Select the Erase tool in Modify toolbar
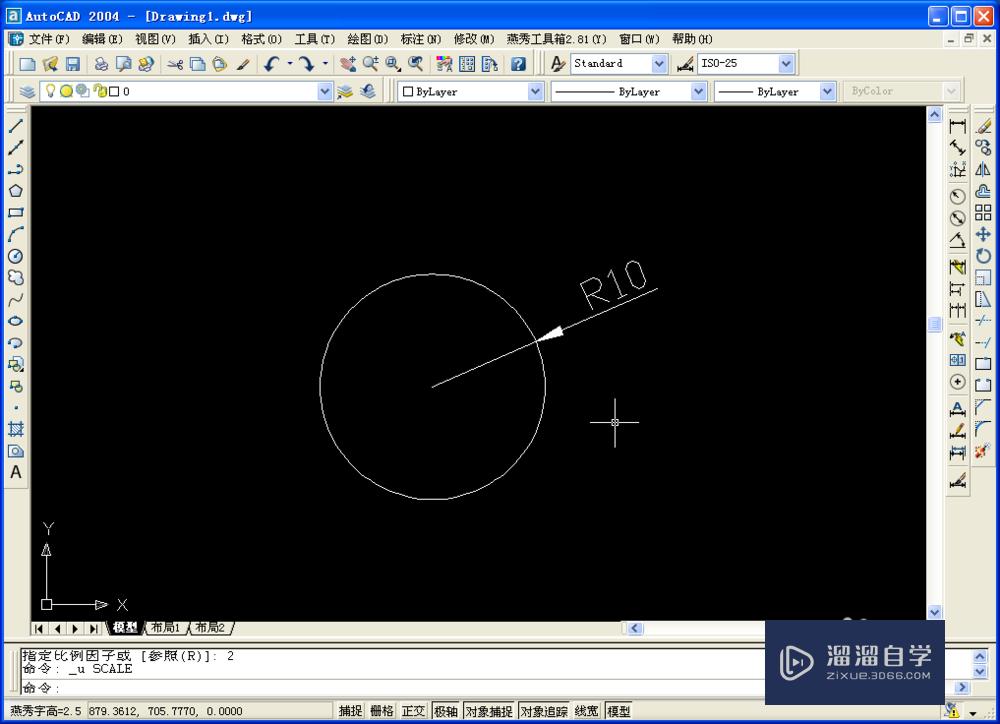1000x724 pixels. click(984, 125)
